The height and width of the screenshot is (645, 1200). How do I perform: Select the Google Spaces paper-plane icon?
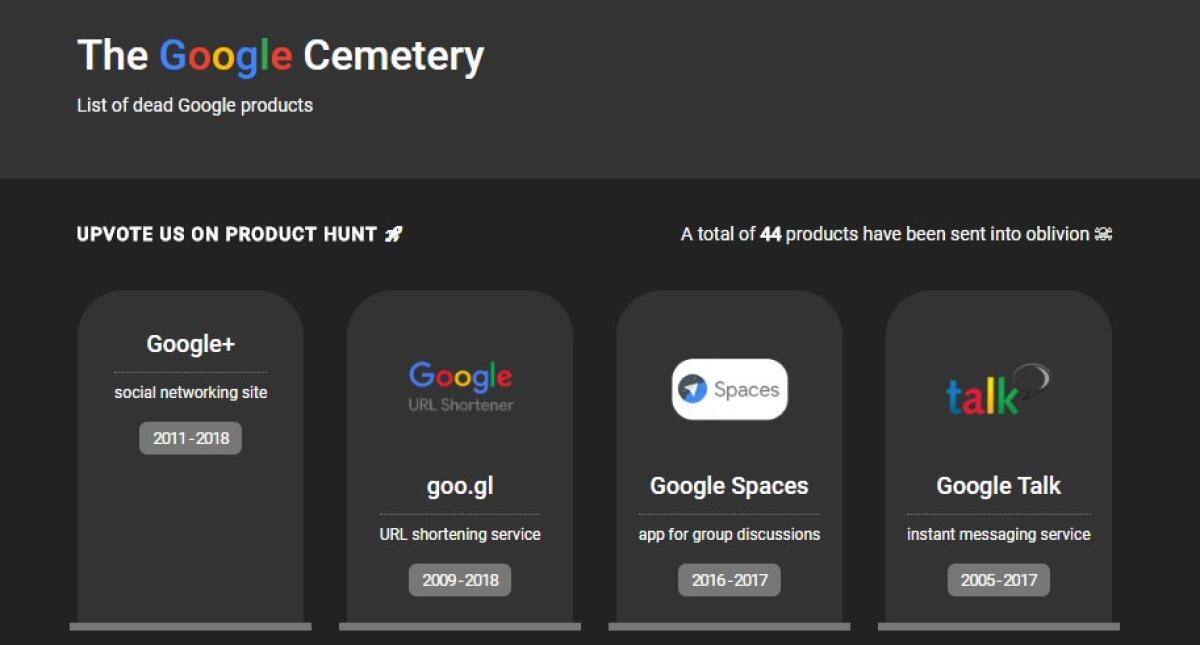[x=694, y=389]
